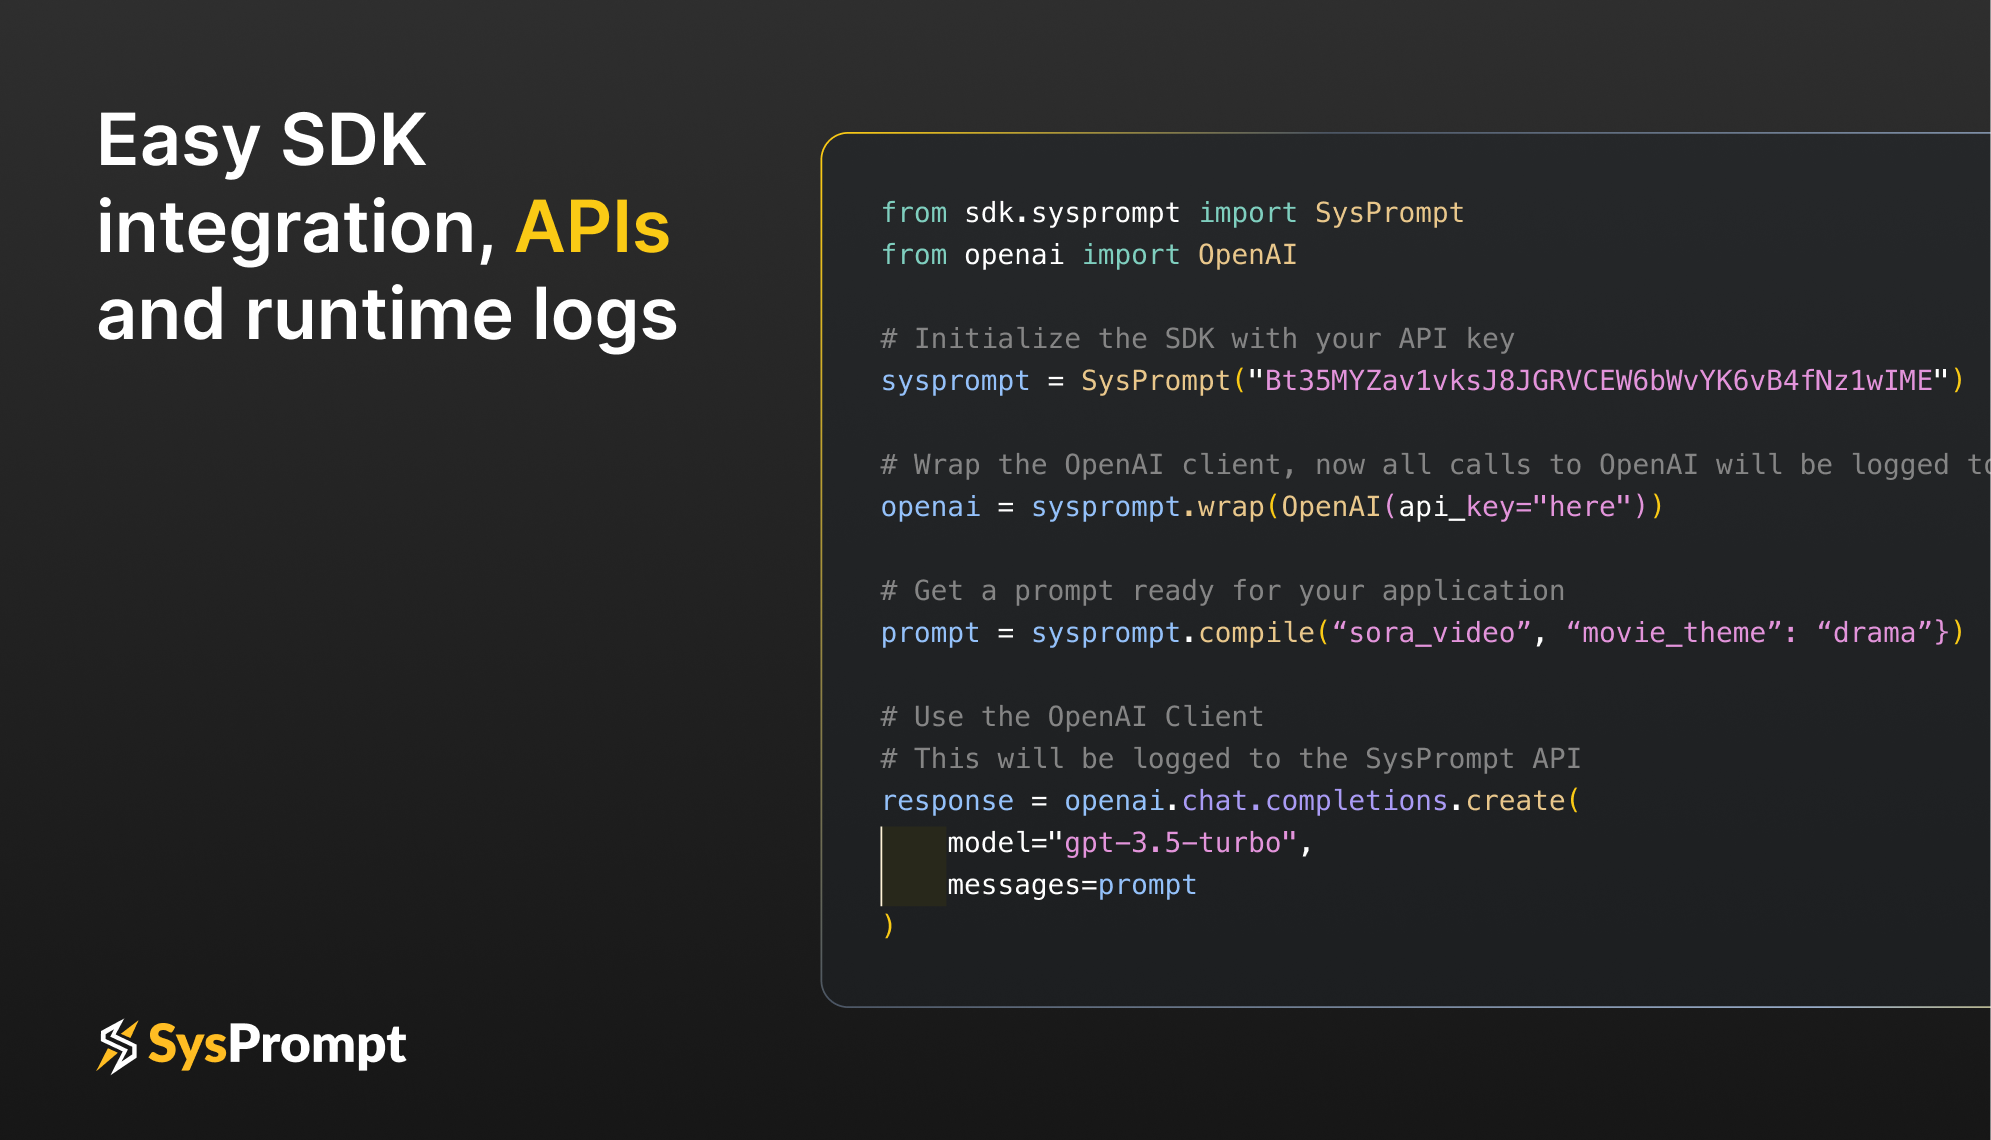
Task: Click the API key string in the SysPrompt constructor
Action: (x=1597, y=381)
